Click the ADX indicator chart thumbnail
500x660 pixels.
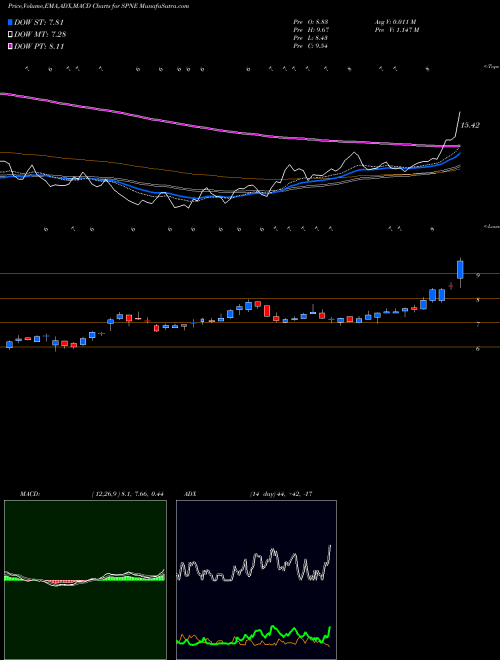256,580
